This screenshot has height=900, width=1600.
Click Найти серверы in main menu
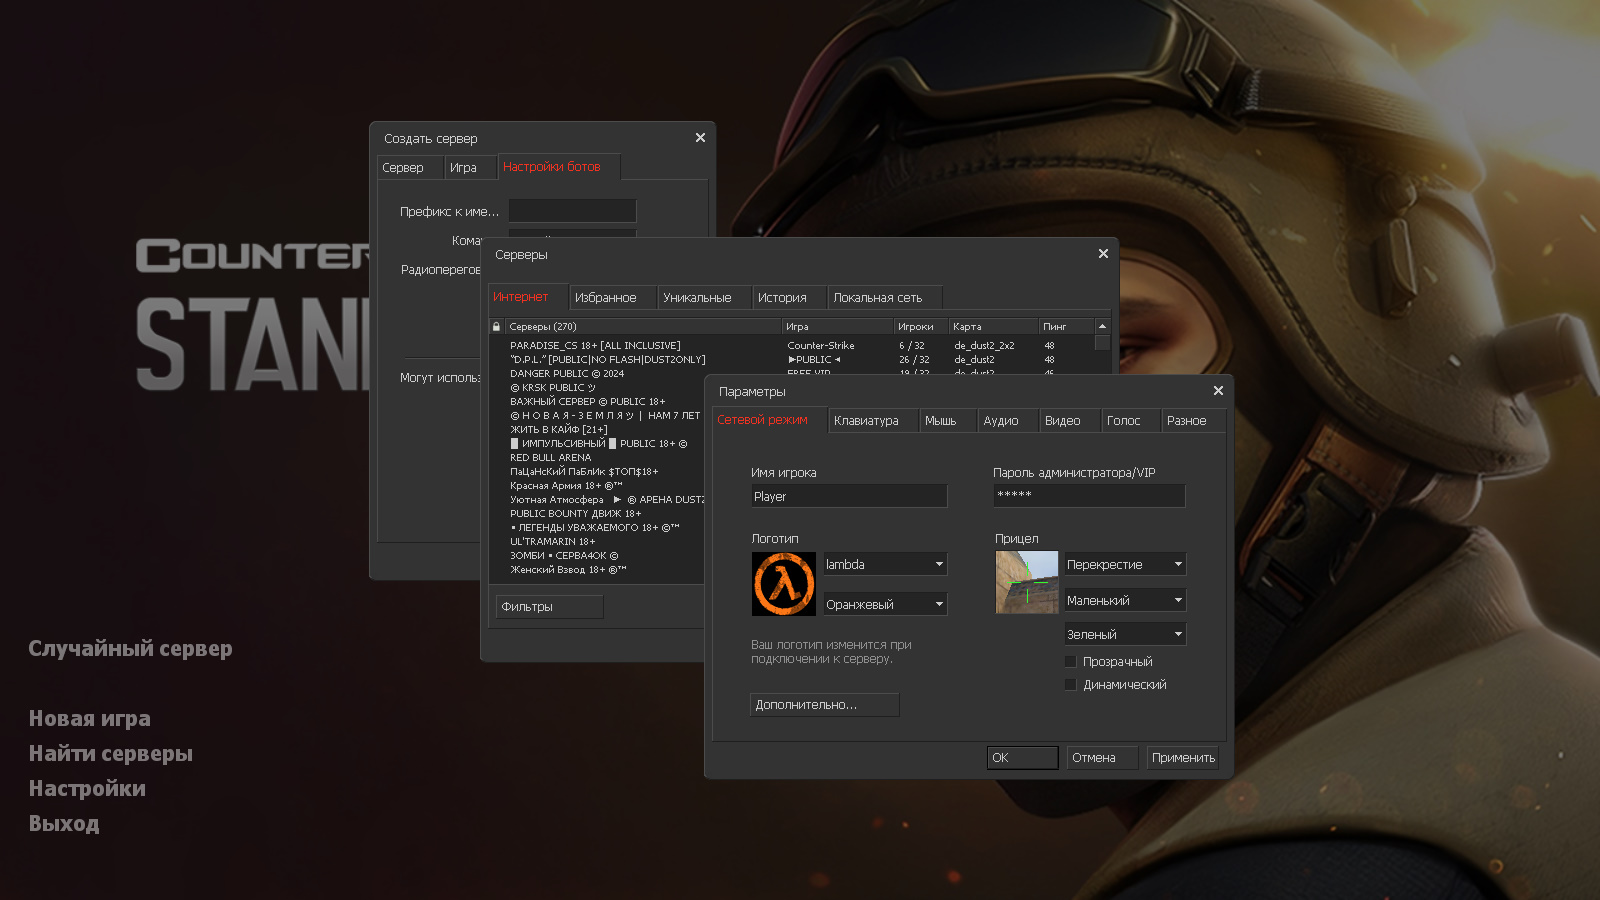(111, 754)
